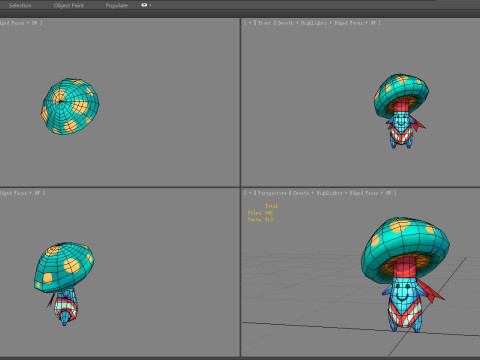Click the Perspective viewport name label
Screen dimensions: 480x360
(x=272, y=193)
